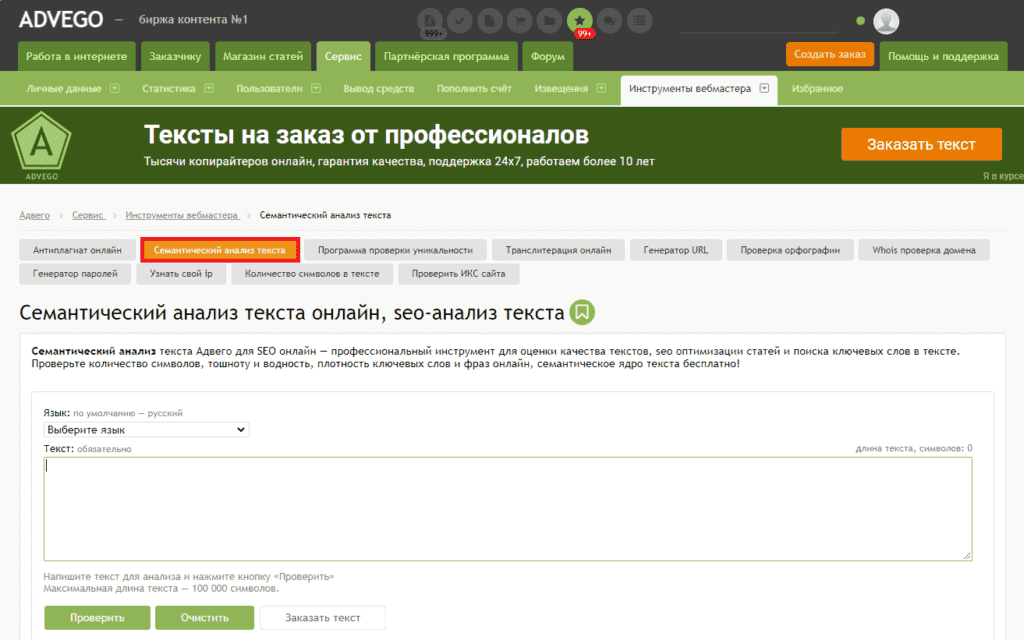Click inside the Текст input area
The height and width of the screenshot is (640, 1024).
tap(507, 508)
